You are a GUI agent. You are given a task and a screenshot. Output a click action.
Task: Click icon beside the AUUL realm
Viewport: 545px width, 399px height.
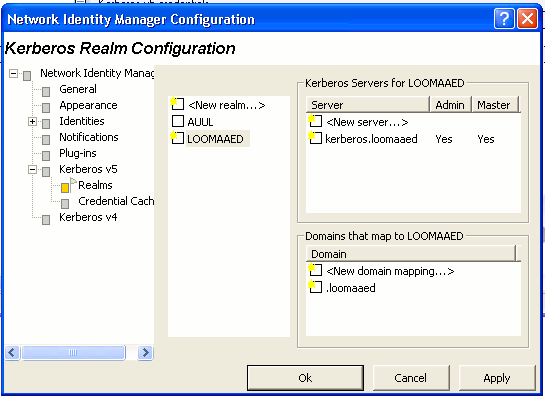(178, 121)
